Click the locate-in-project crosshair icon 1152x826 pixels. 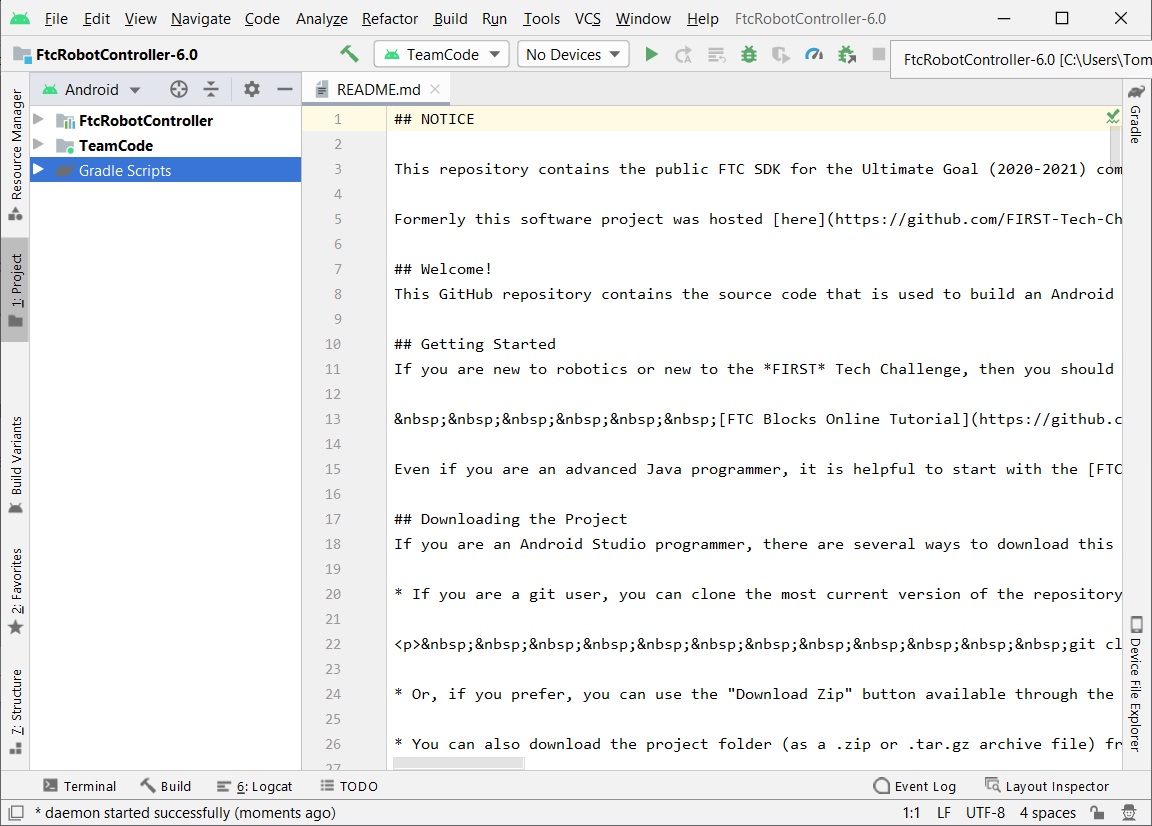179,89
